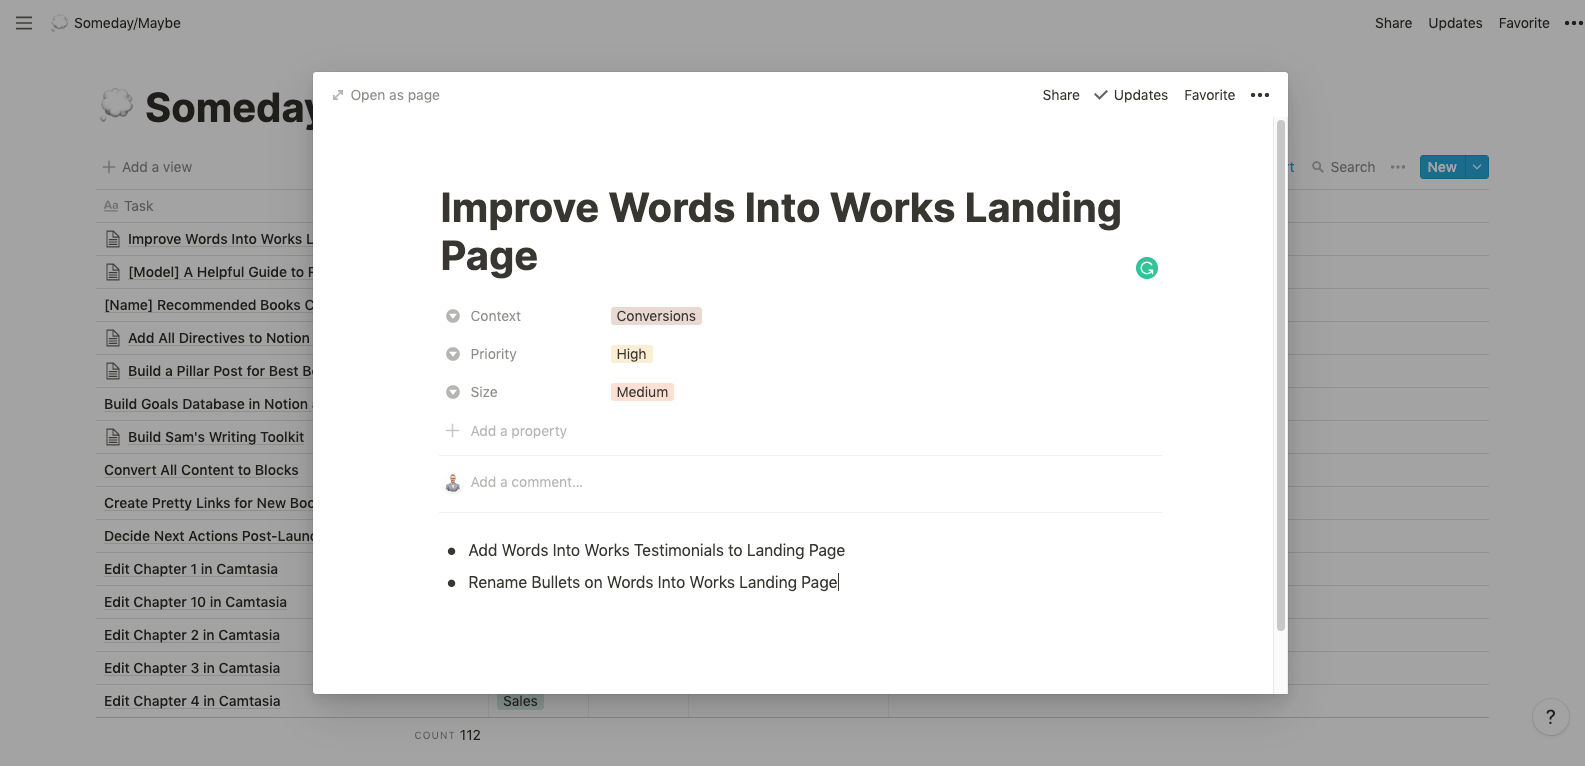Click Share in the modal header
Viewport: 1585px width, 766px height.
point(1061,95)
